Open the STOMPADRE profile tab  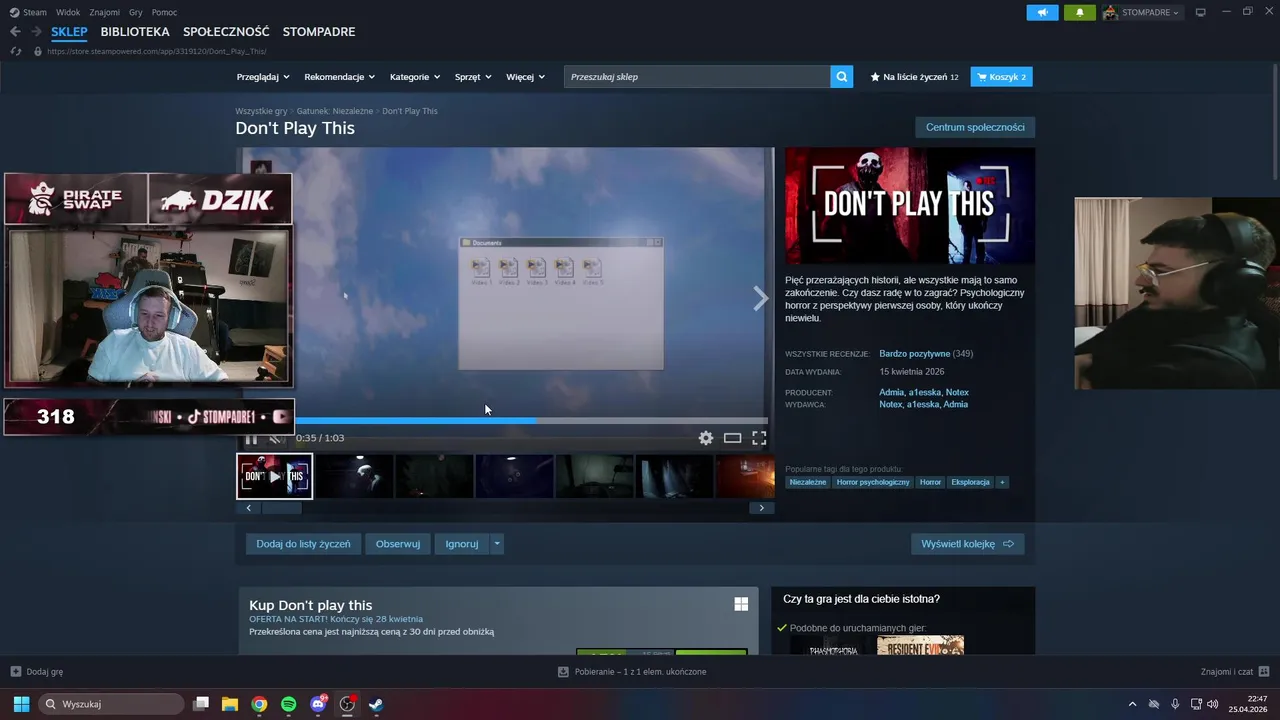pos(319,32)
